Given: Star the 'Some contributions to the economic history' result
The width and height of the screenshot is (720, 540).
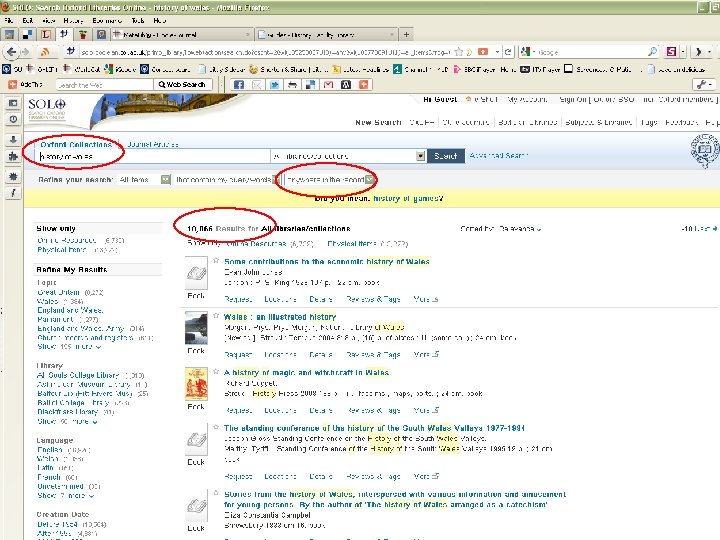Looking at the screenshot, I should (216, 260).
